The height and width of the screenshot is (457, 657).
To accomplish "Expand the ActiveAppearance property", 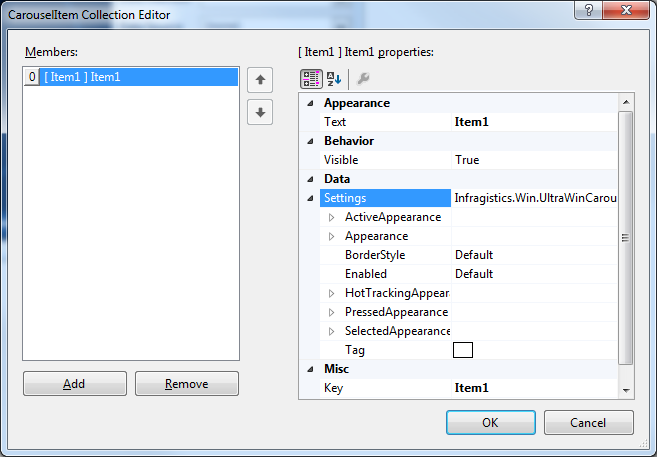I will (333, 217).
